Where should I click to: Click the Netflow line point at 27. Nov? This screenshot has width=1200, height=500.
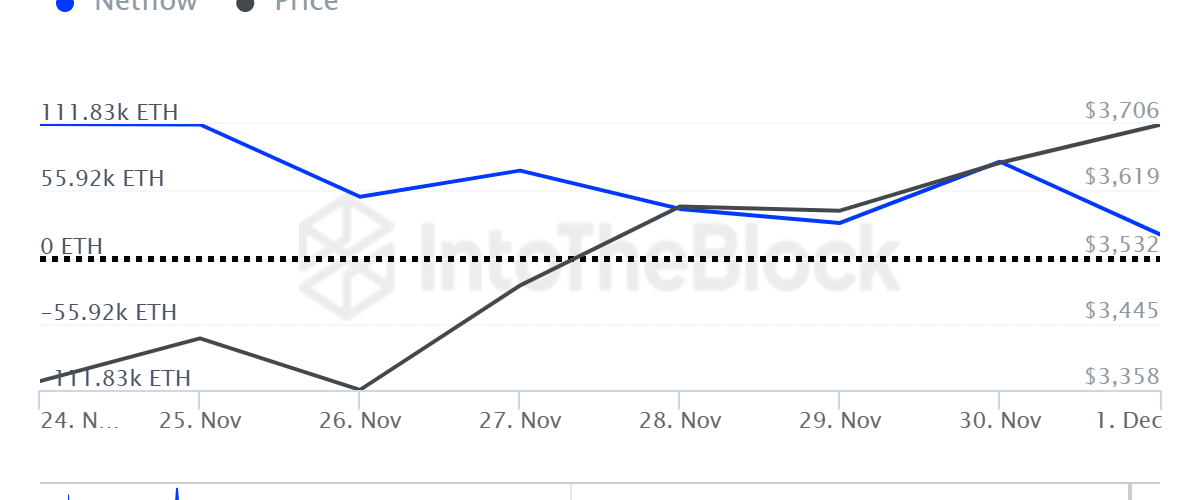coord(520,171)
